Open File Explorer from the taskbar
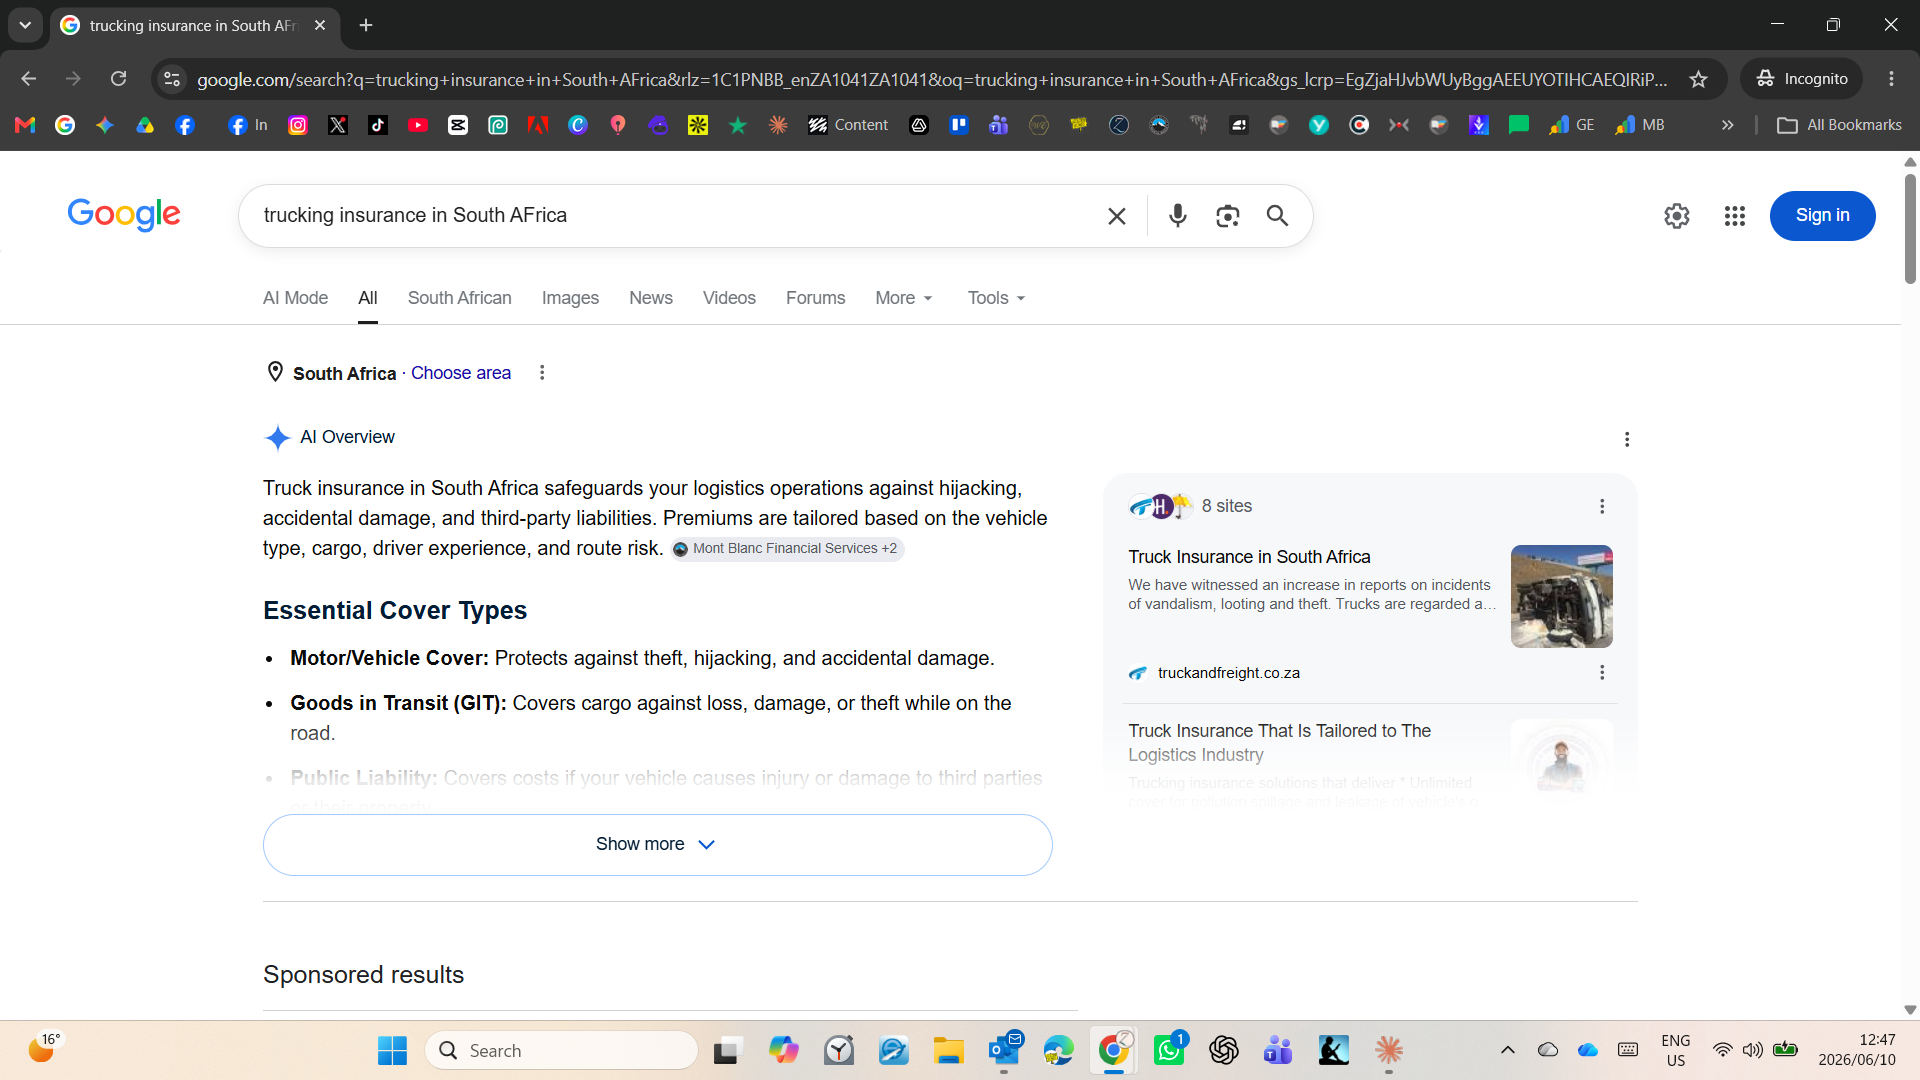The width and height of the screenshot is (1920, 1080). tap(948, 1050)
